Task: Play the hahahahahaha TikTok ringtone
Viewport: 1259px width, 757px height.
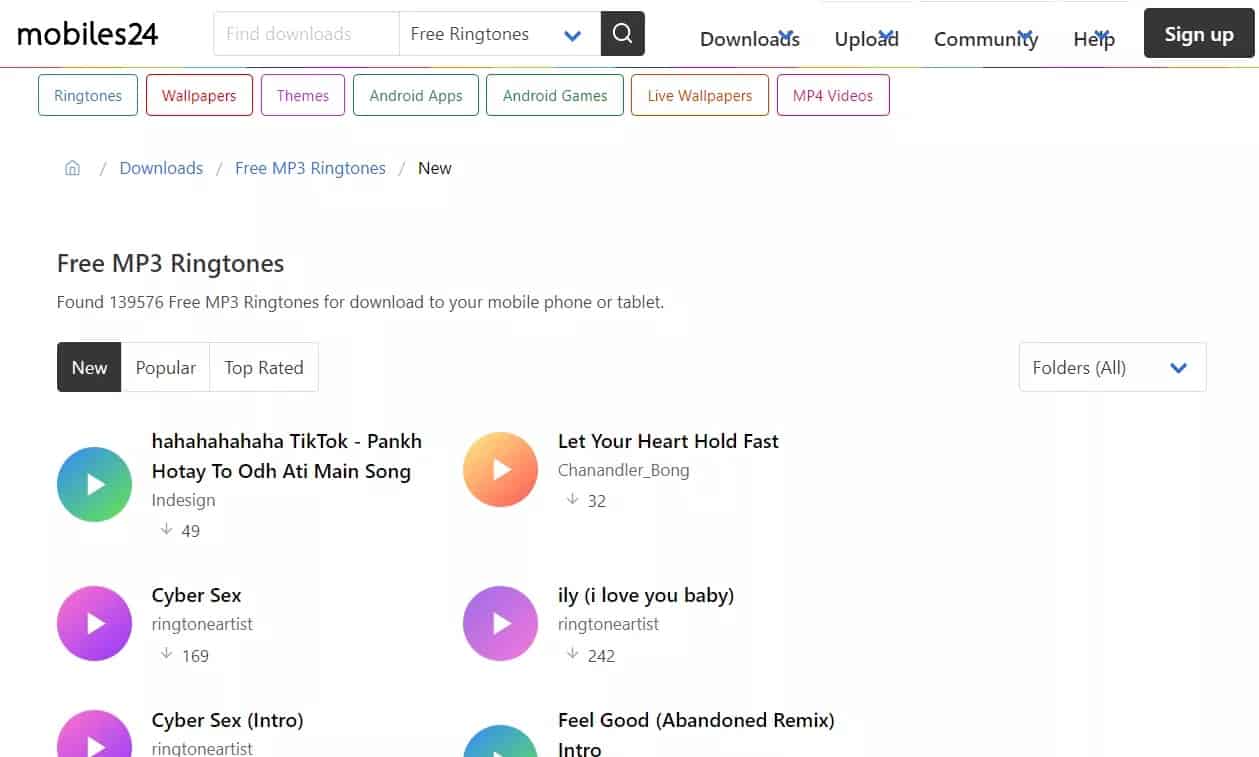Action: pos(94,485)
